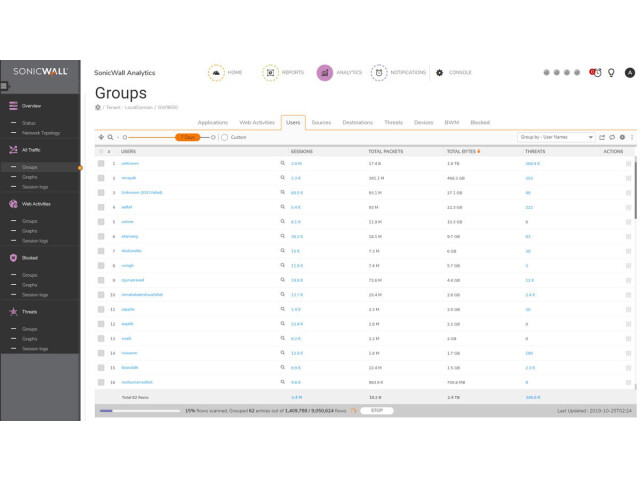Switch to the Web Activities tab
Image resolution: width=640 pixels, height=480 pixels.
[257, 122]
